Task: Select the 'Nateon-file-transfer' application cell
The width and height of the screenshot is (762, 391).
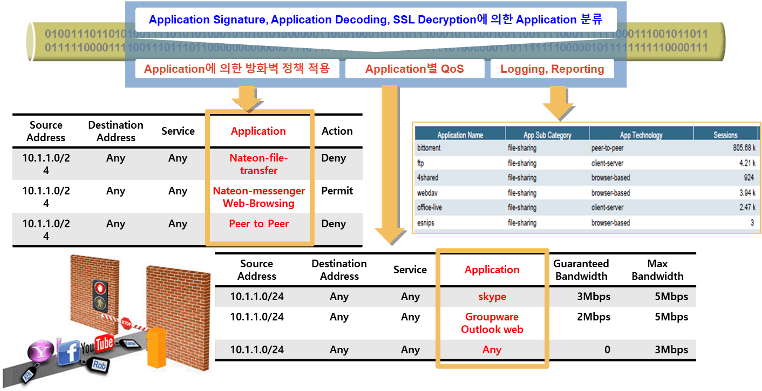Action: coord(259,164)
